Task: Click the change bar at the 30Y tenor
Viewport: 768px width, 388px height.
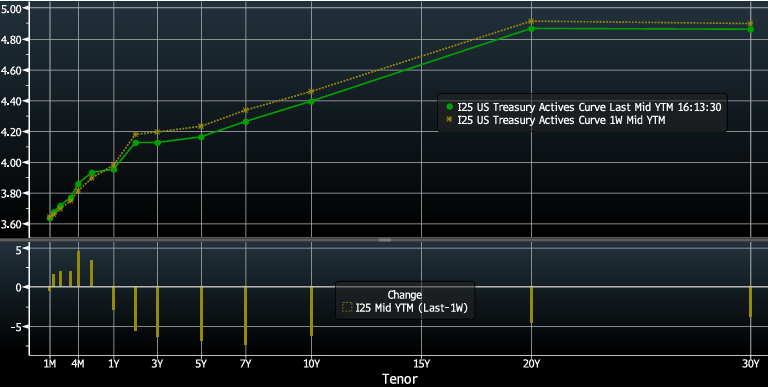Action: (x=751, y=302)
